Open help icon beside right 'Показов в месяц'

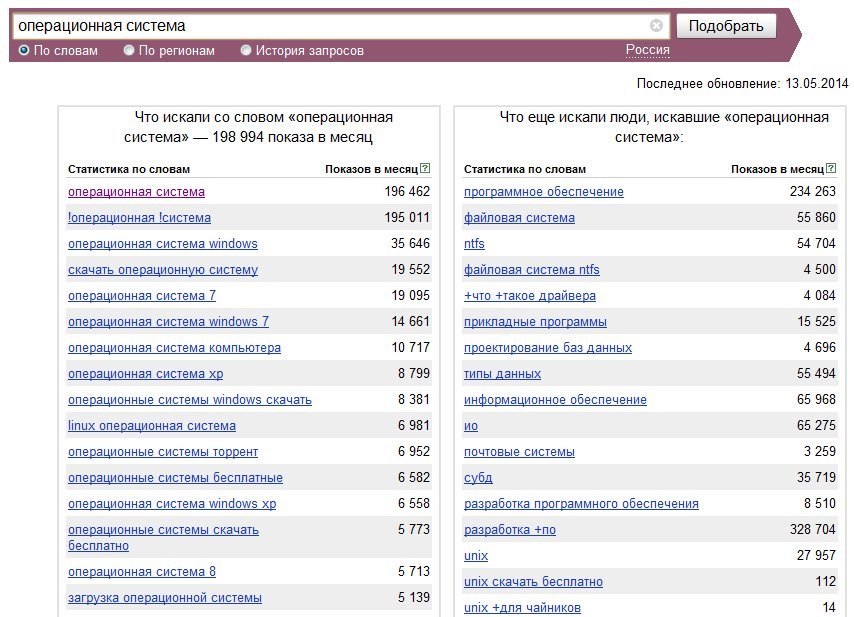(x=831, y=168)
